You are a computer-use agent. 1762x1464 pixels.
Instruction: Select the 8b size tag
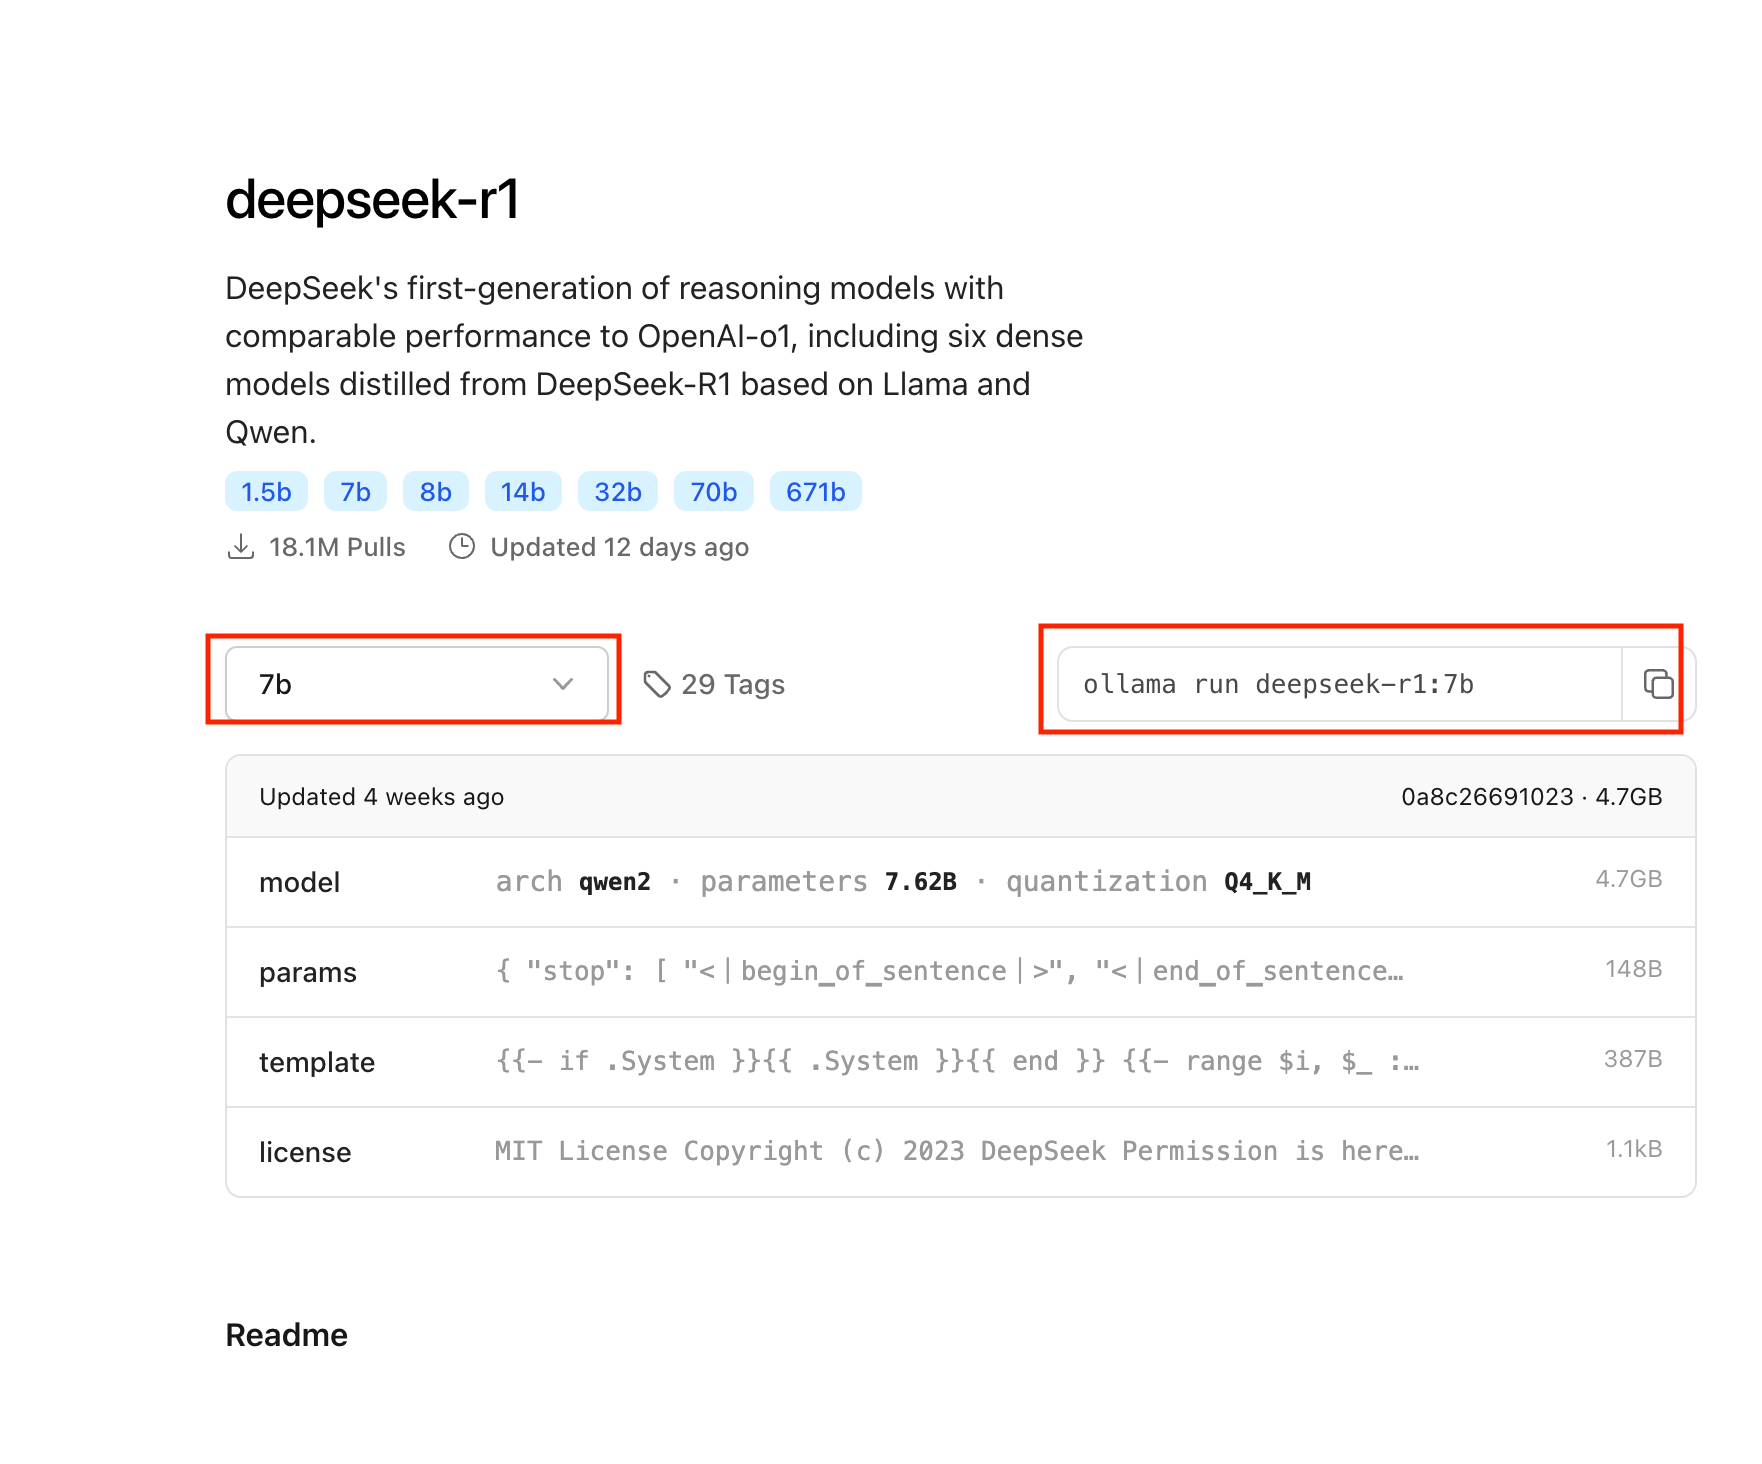click(435, 492)
